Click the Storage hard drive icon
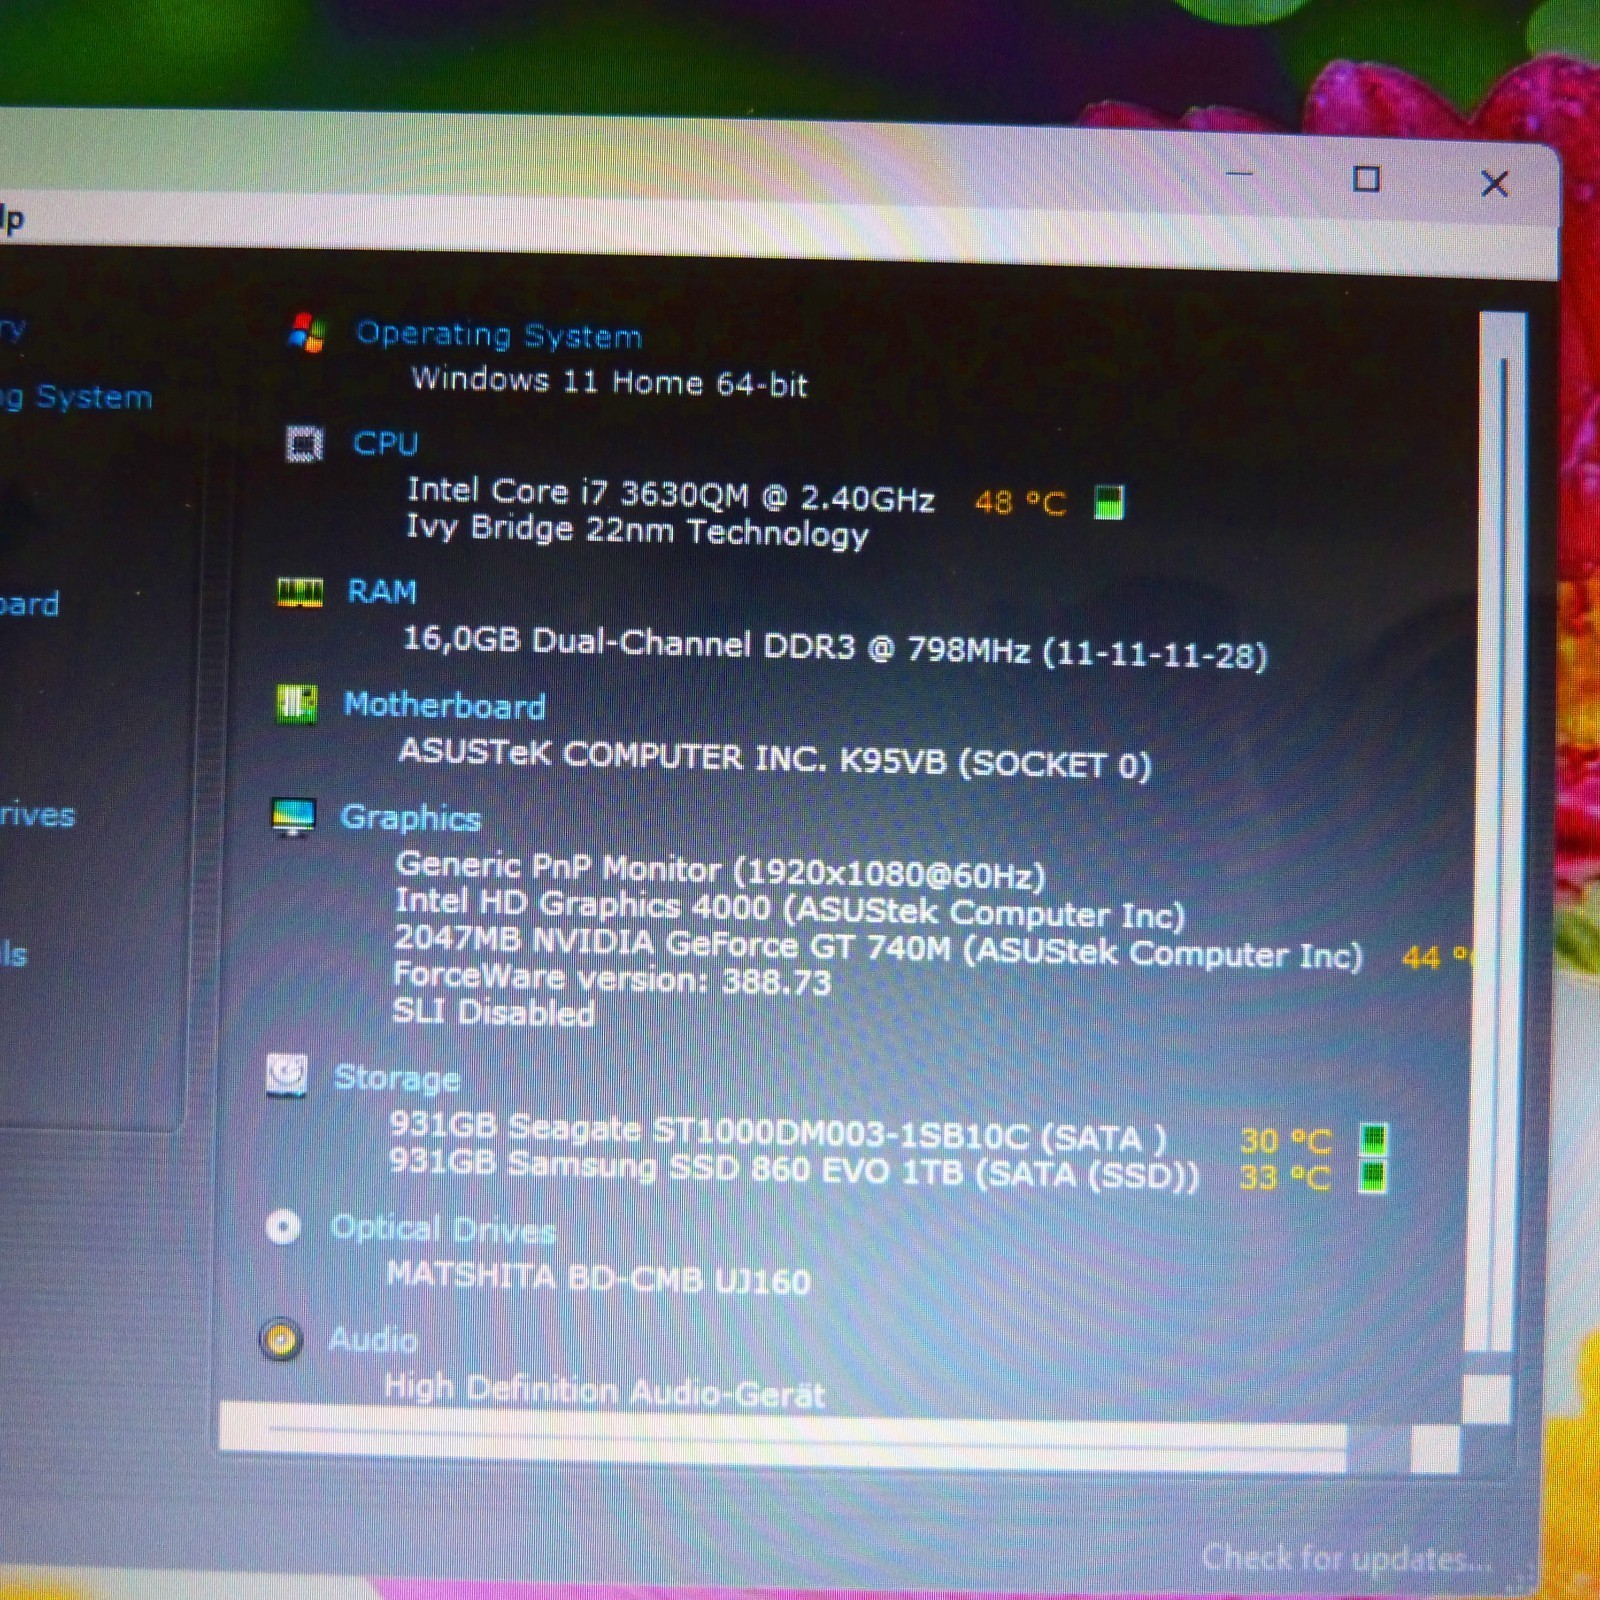 [x=287, y=1076]
